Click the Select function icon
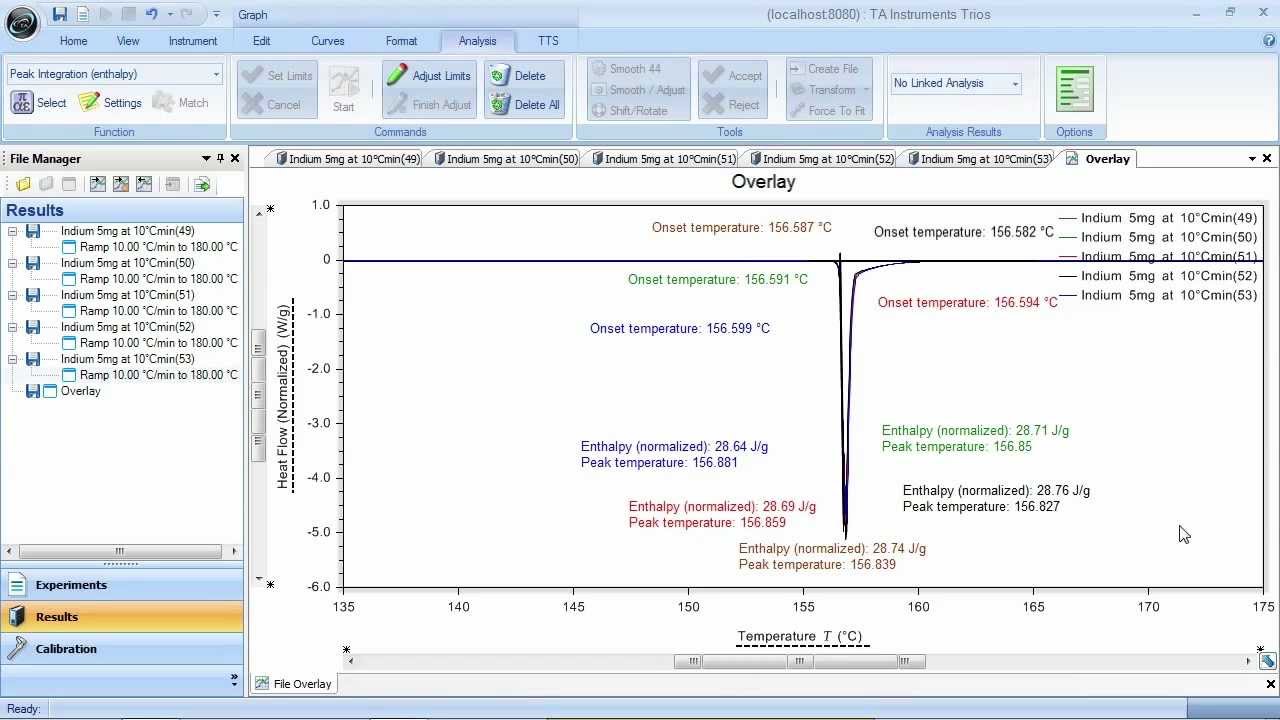 click(22, 102)
